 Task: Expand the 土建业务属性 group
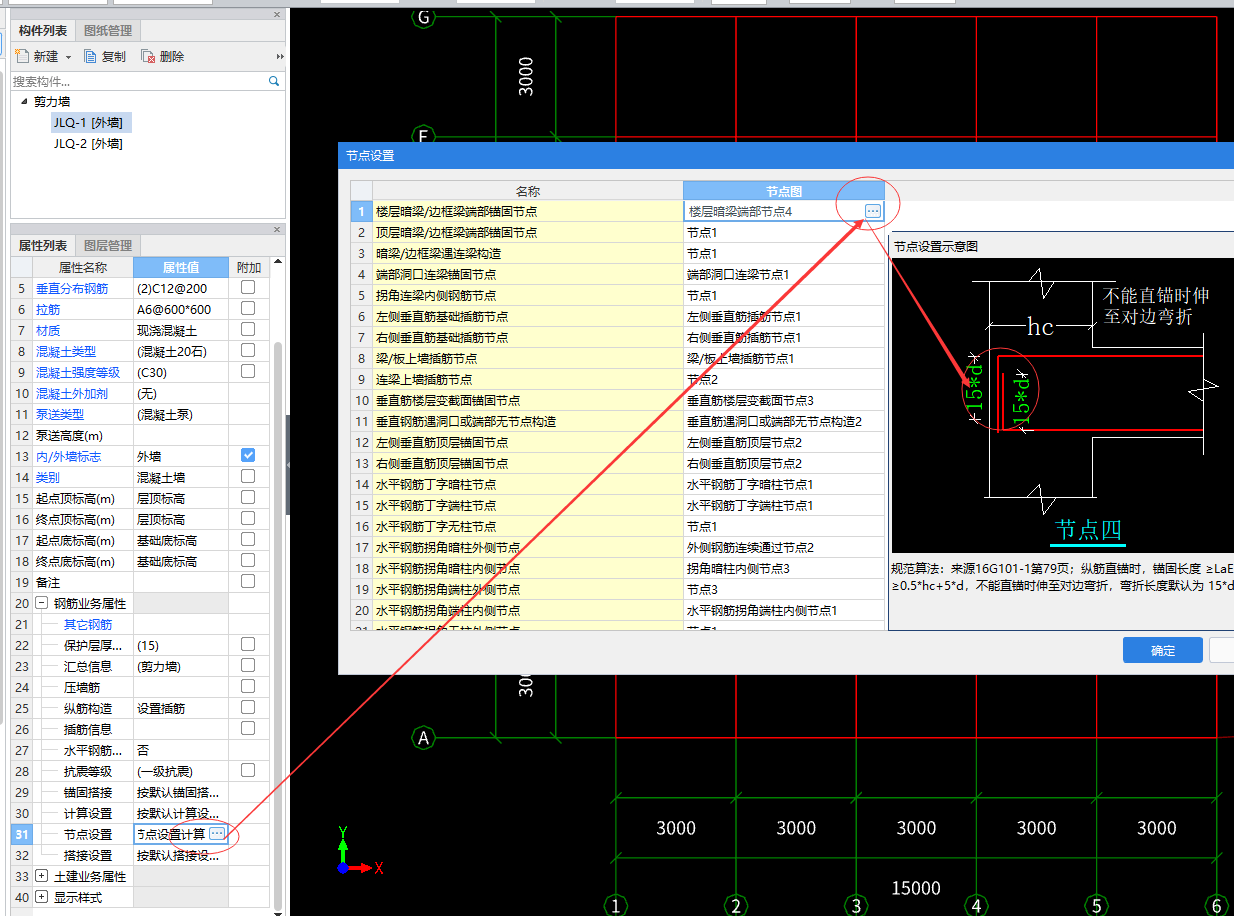(41, 876)
